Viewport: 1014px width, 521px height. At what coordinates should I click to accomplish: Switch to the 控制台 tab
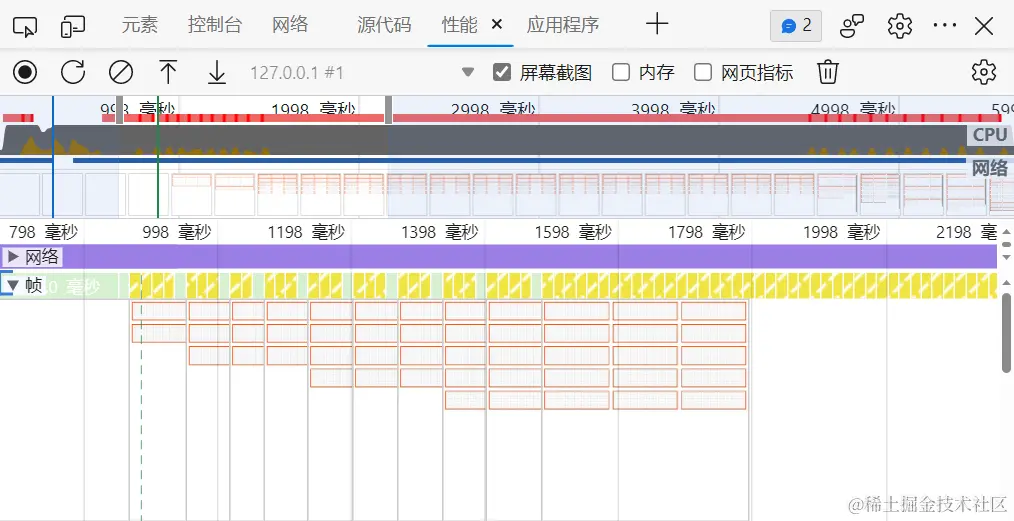click(215, 25)
